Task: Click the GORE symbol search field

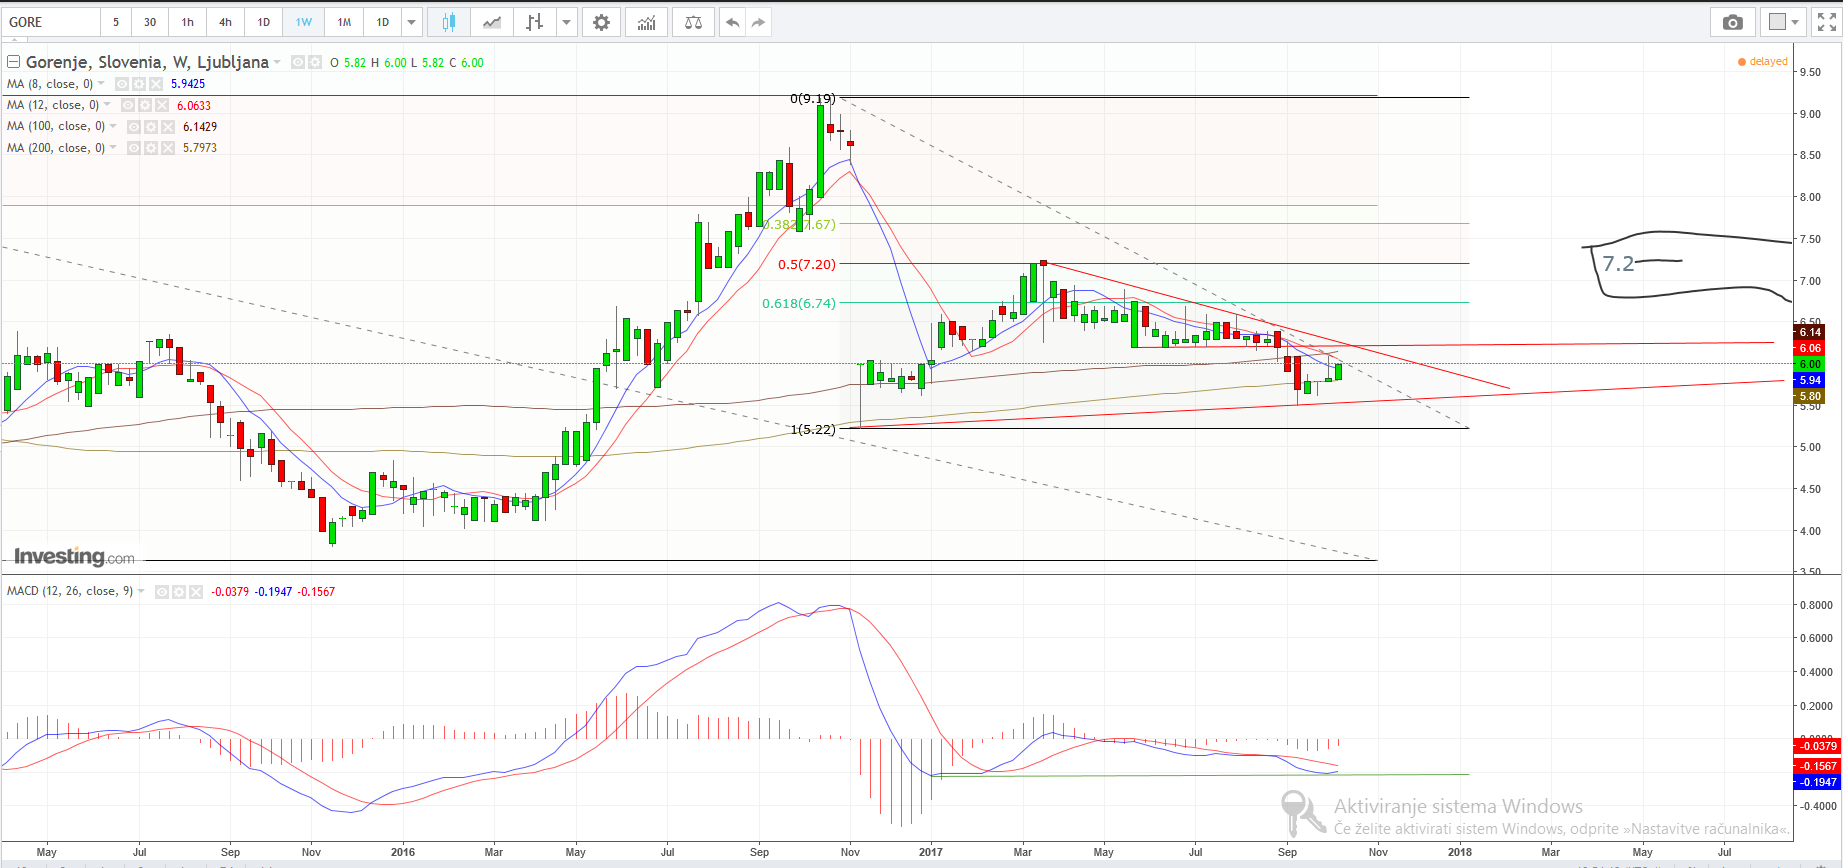Action: pos(52,22)
